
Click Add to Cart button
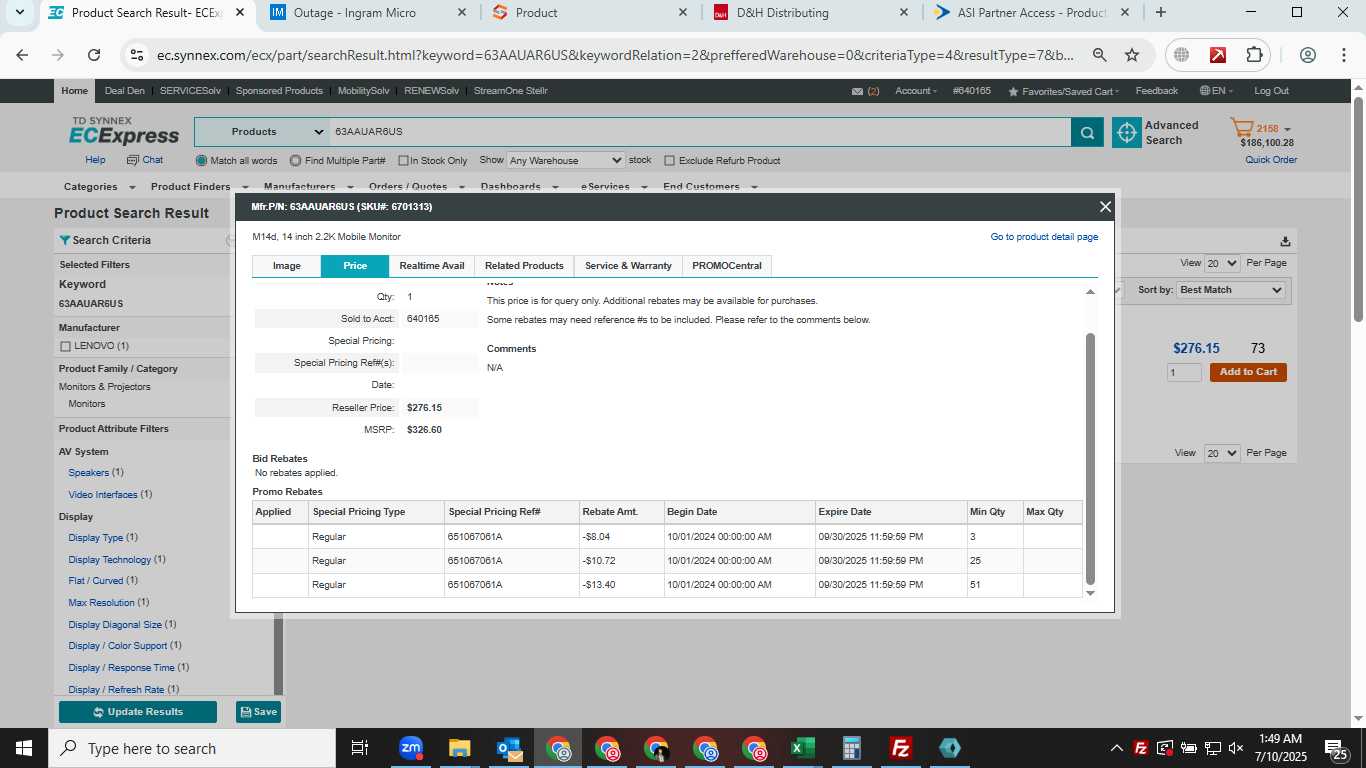coord(1248,372)
